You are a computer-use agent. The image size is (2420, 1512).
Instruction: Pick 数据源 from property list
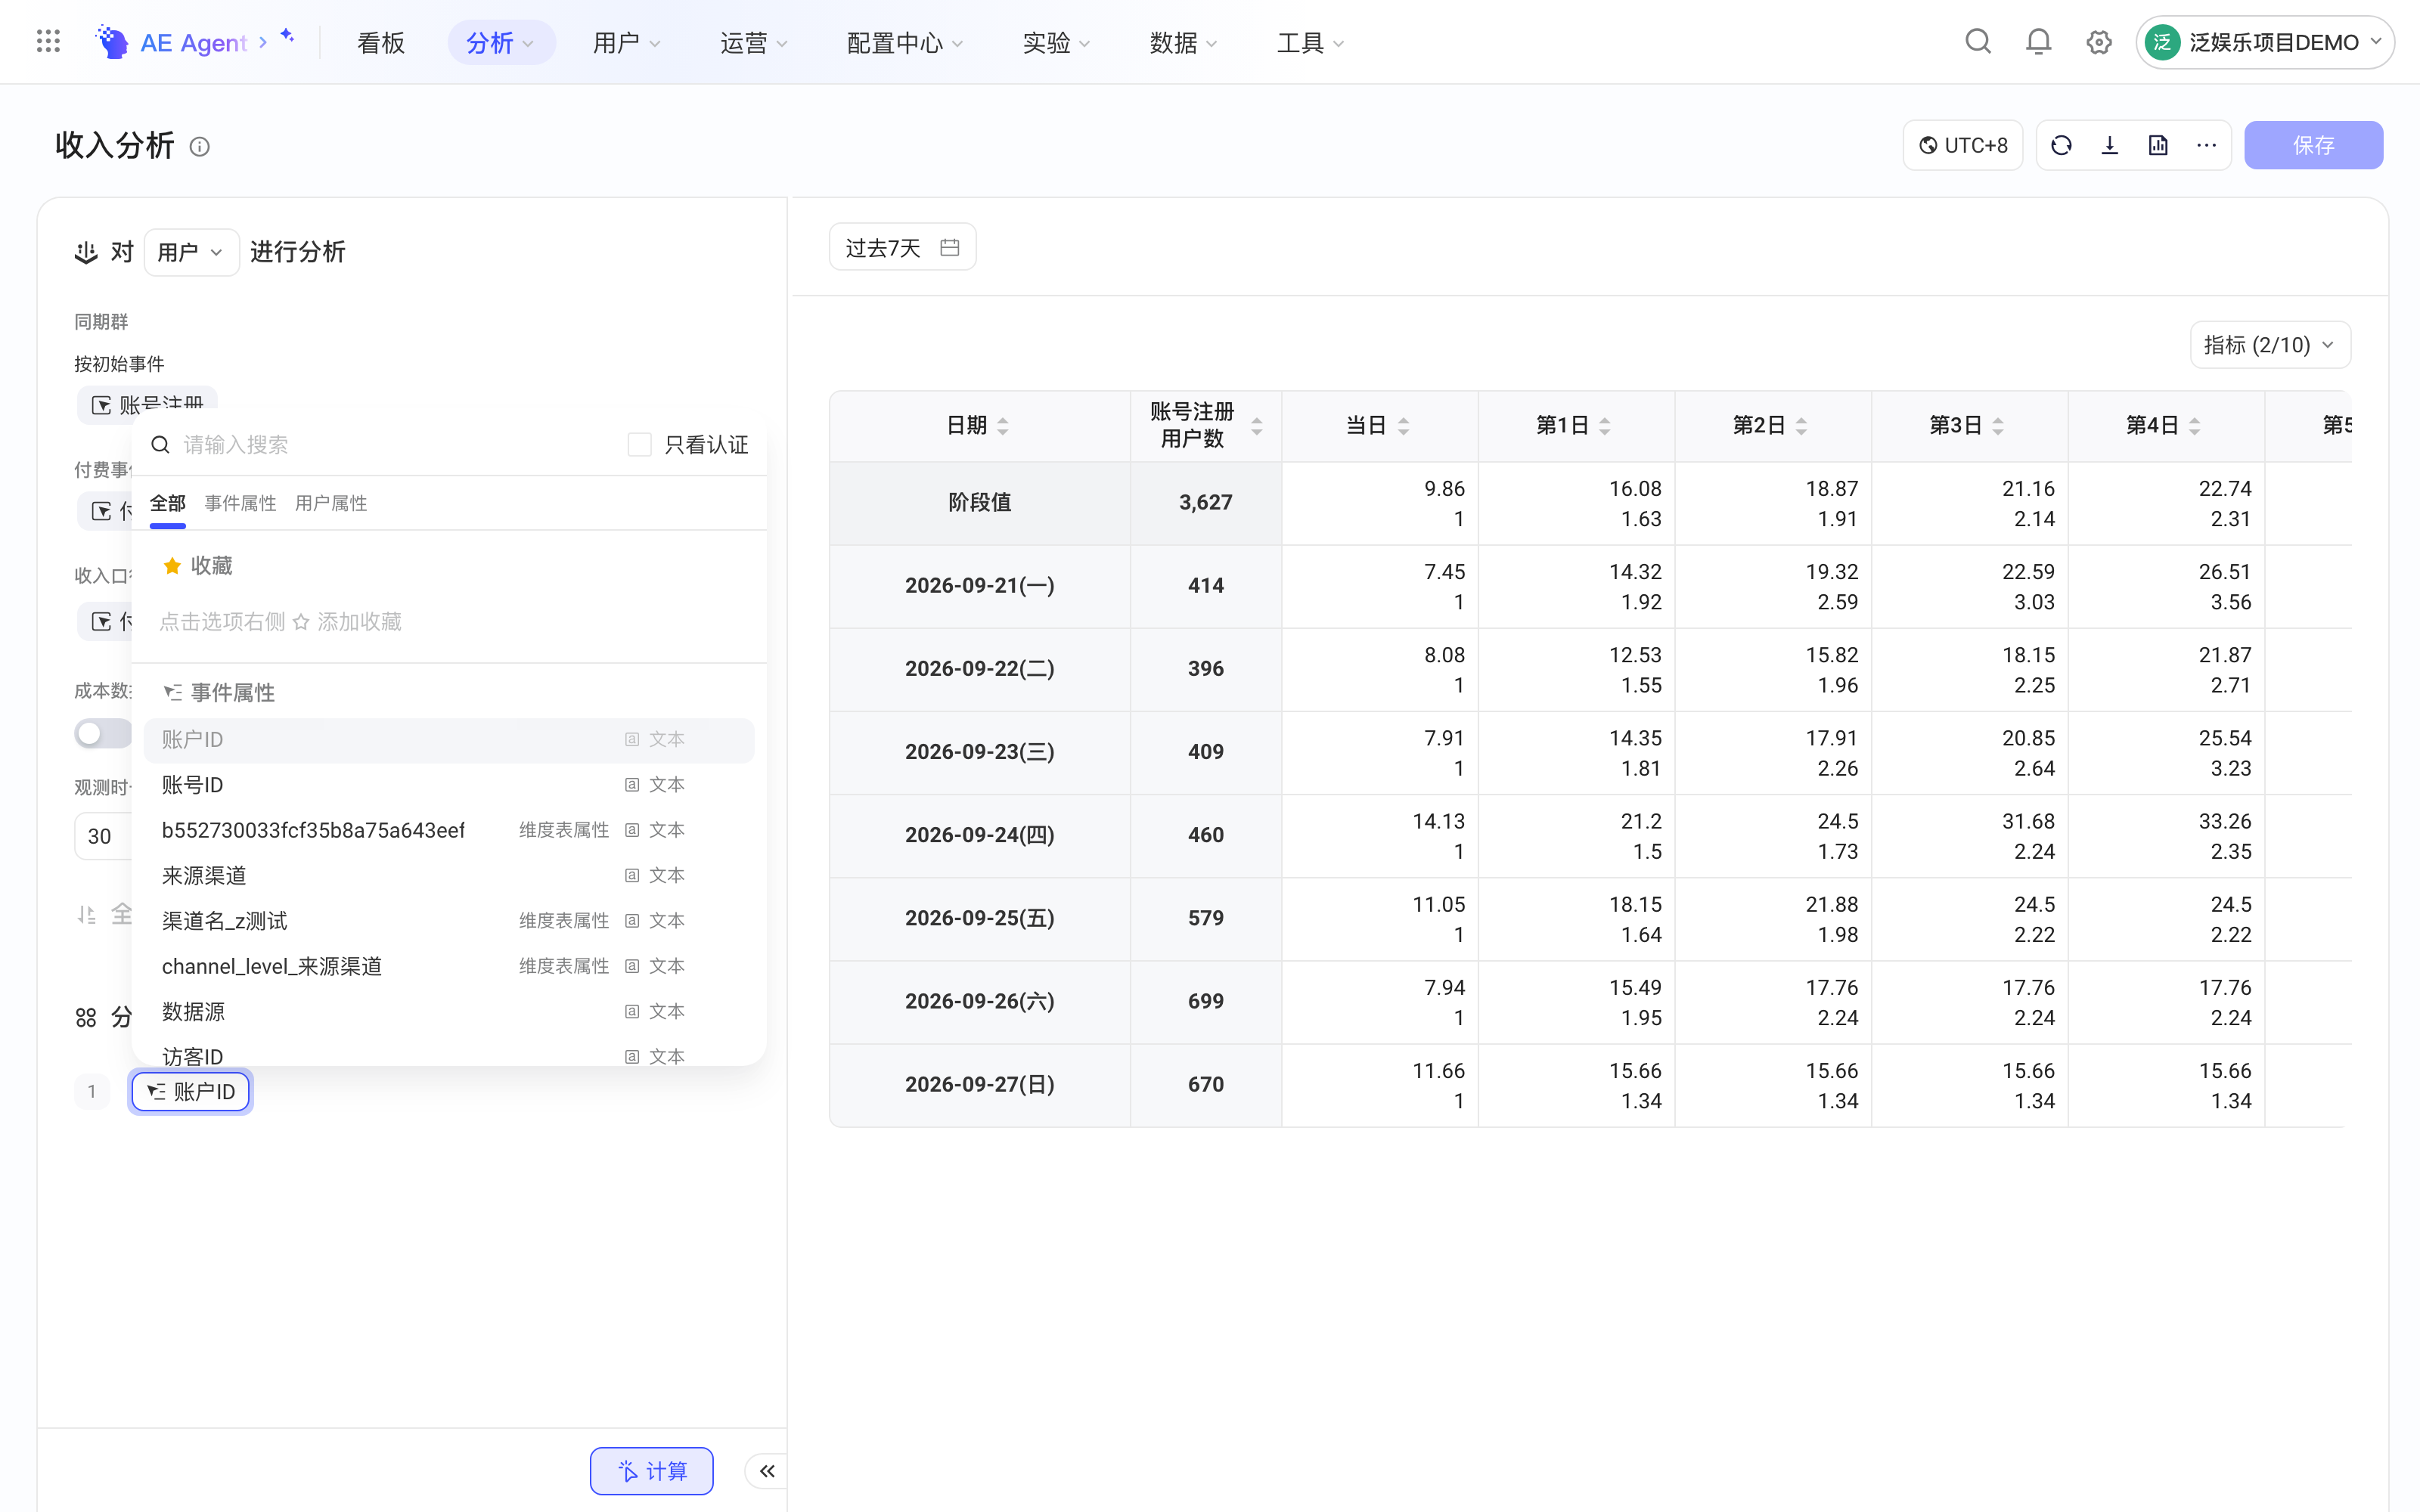click(x=449, y=1011)
